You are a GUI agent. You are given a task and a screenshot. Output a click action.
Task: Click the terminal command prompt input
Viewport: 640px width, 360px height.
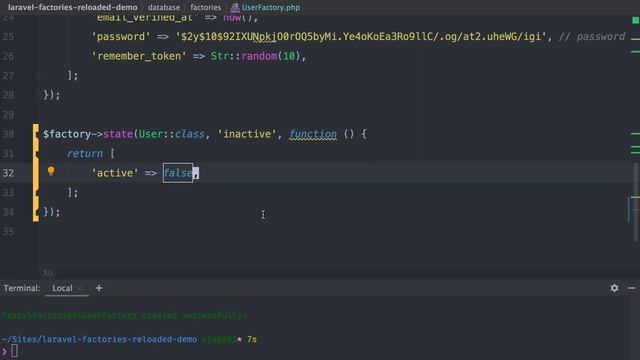coord(14,351)
